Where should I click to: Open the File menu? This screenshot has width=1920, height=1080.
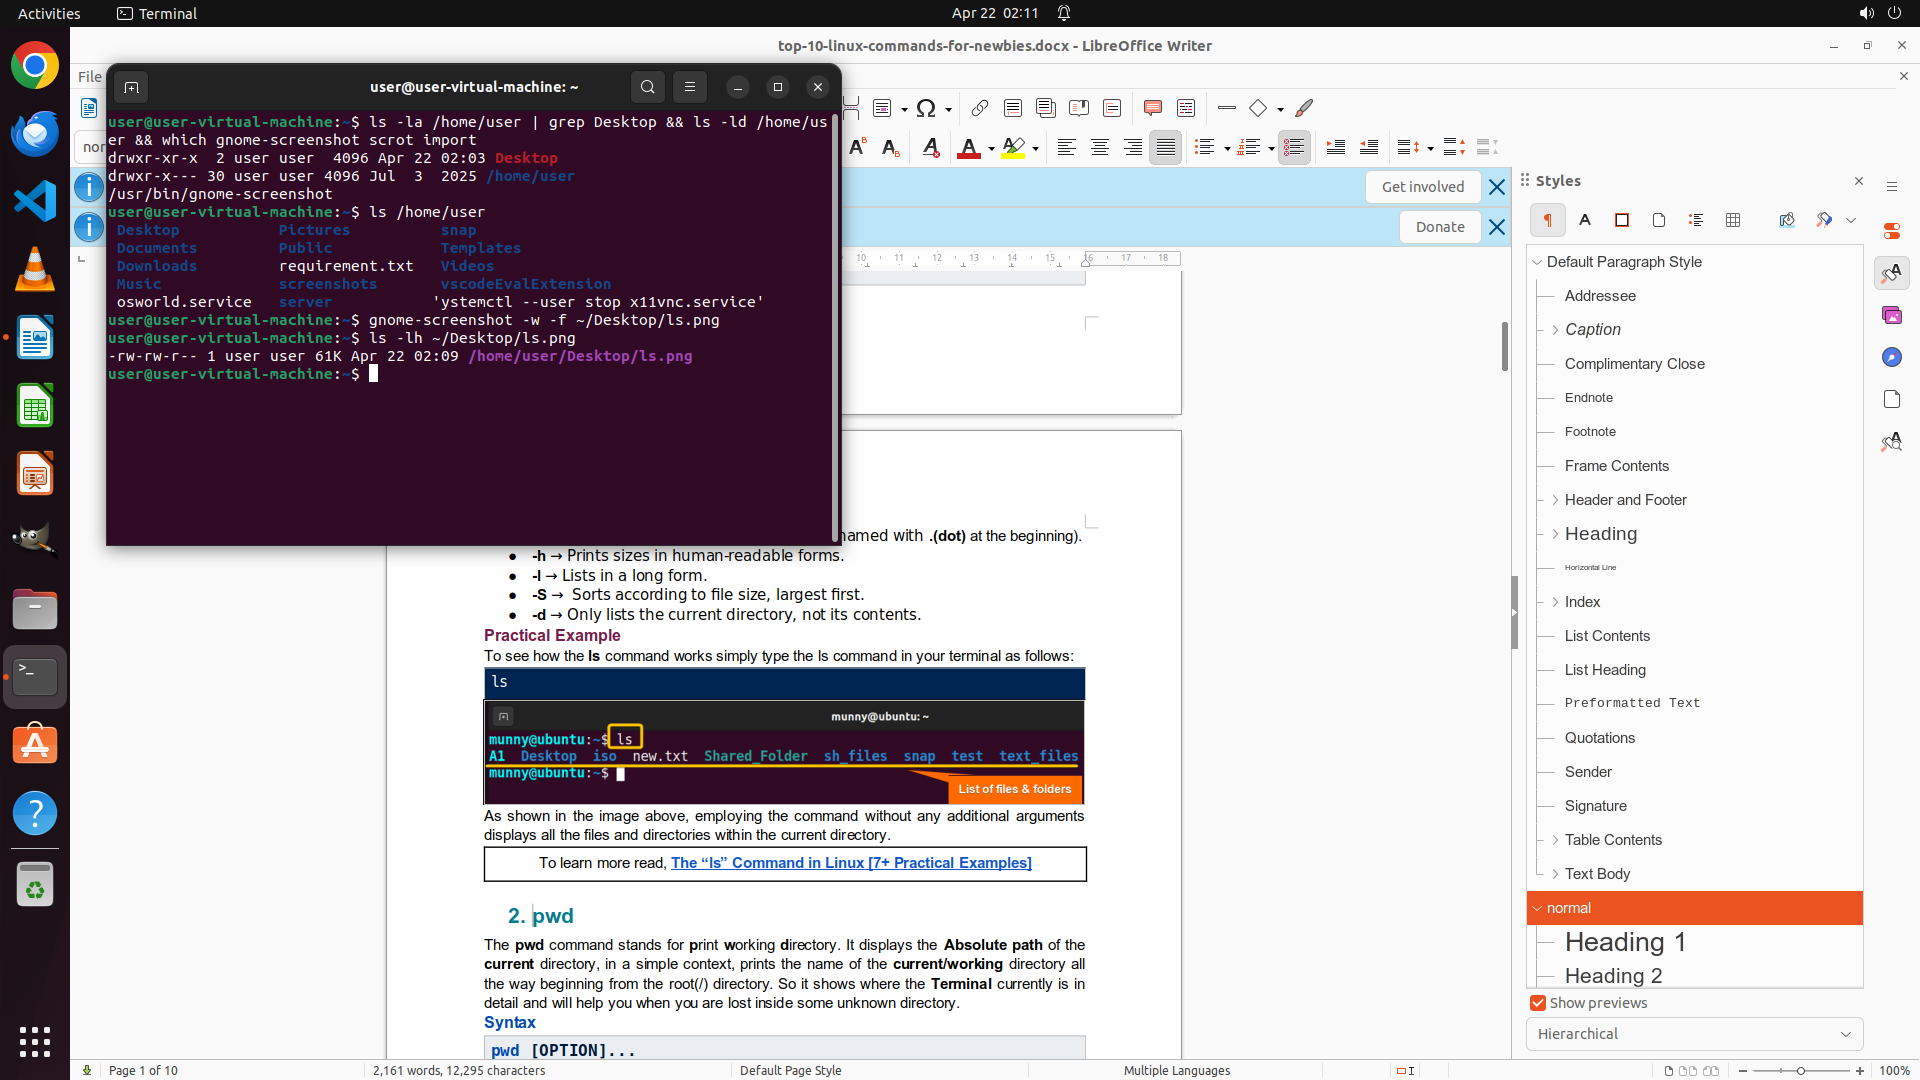pos(89,76)
